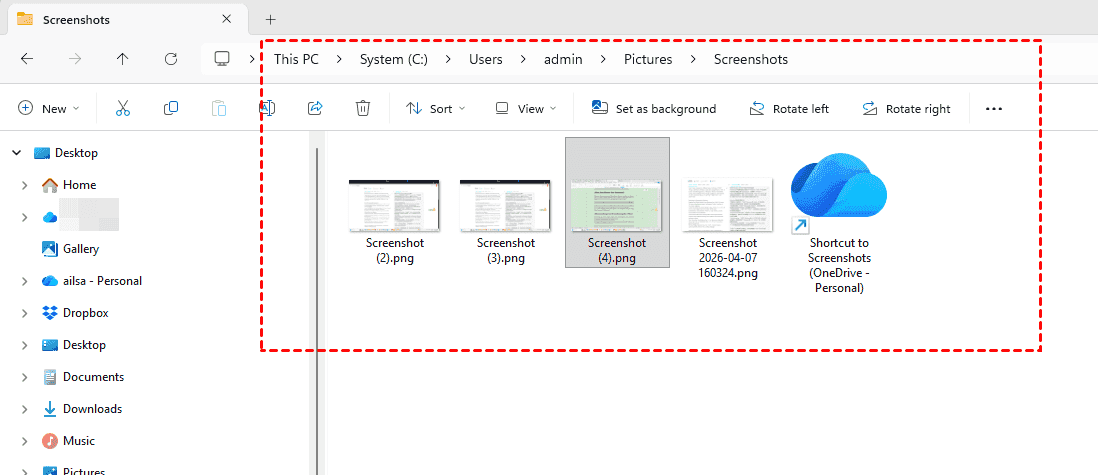
Task: Open the View dropdown menu
Action: [526, 108]
